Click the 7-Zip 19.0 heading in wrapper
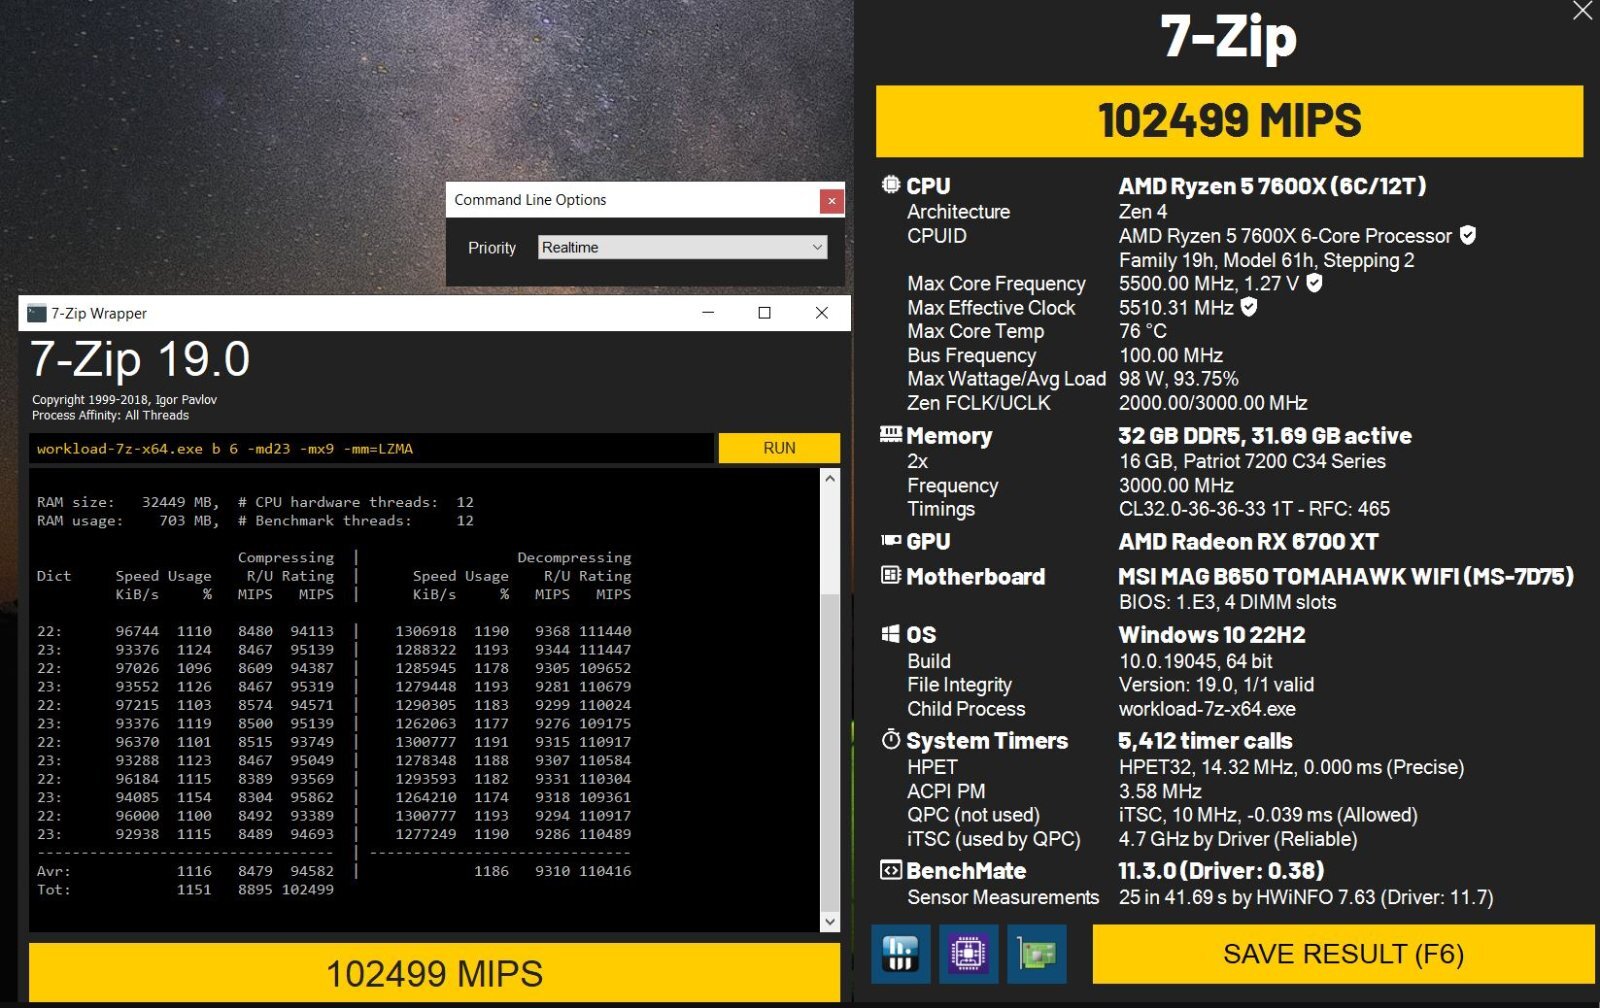1600x1008 pixels. (140, 359)
